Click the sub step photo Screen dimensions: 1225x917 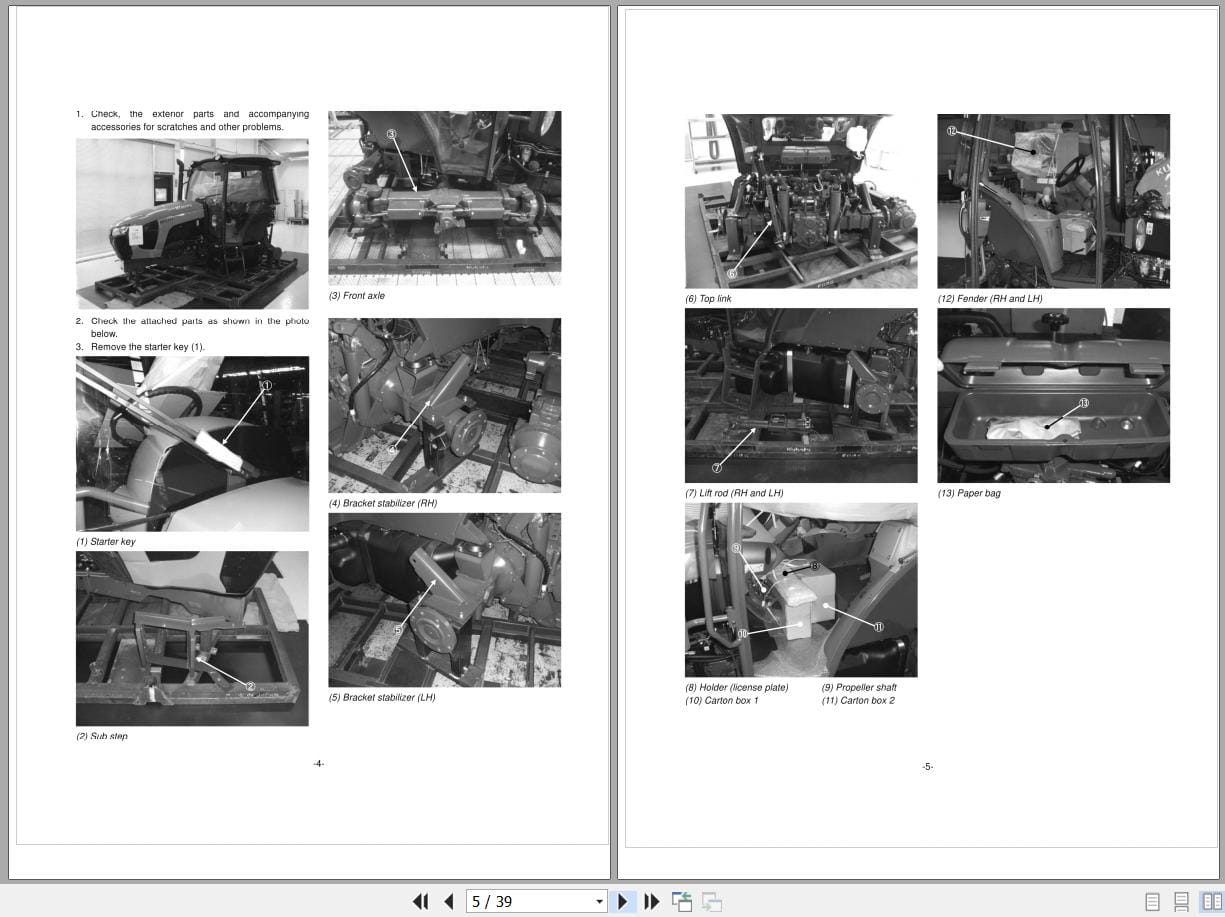[x=192, y=638]
